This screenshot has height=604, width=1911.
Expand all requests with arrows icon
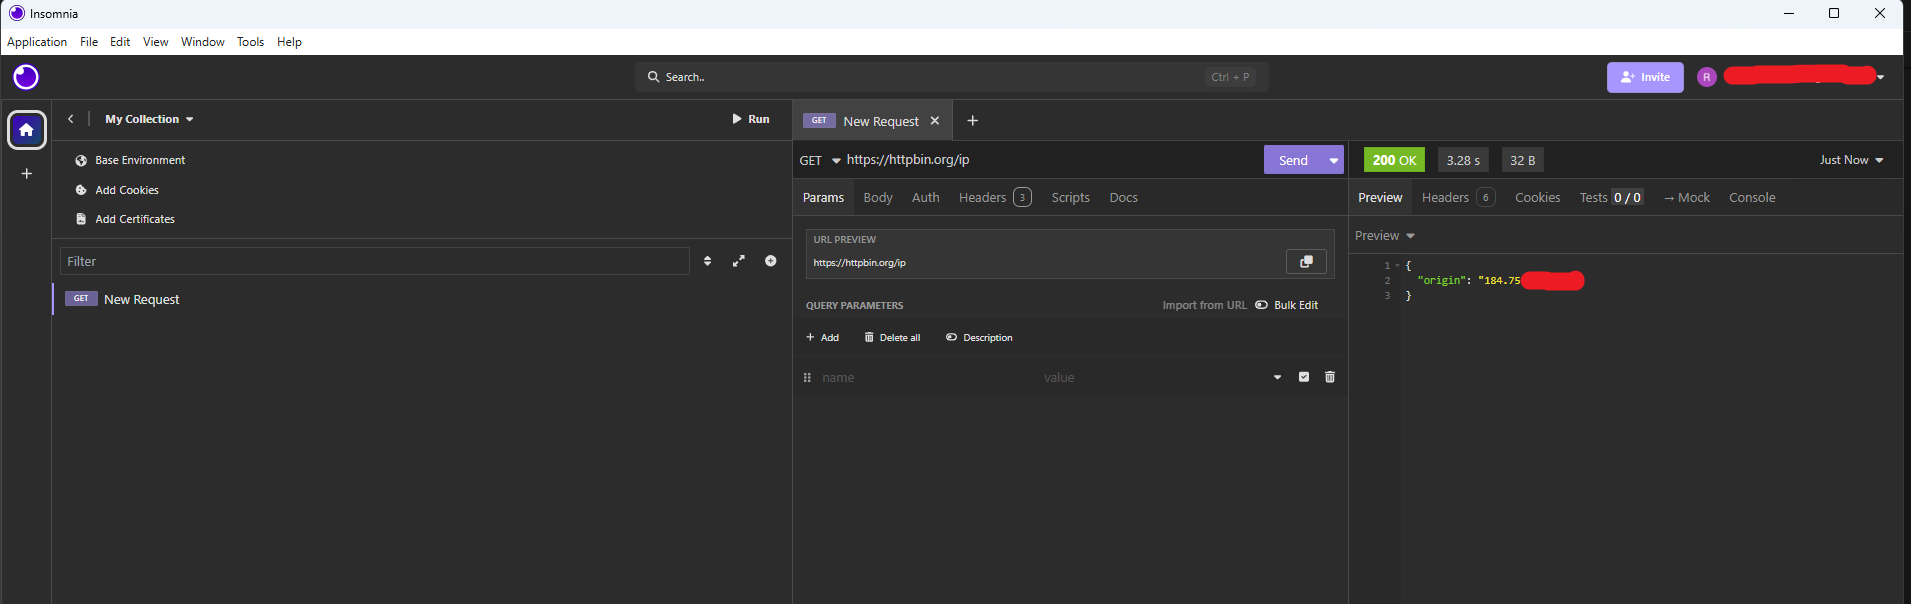pos(739,261)
